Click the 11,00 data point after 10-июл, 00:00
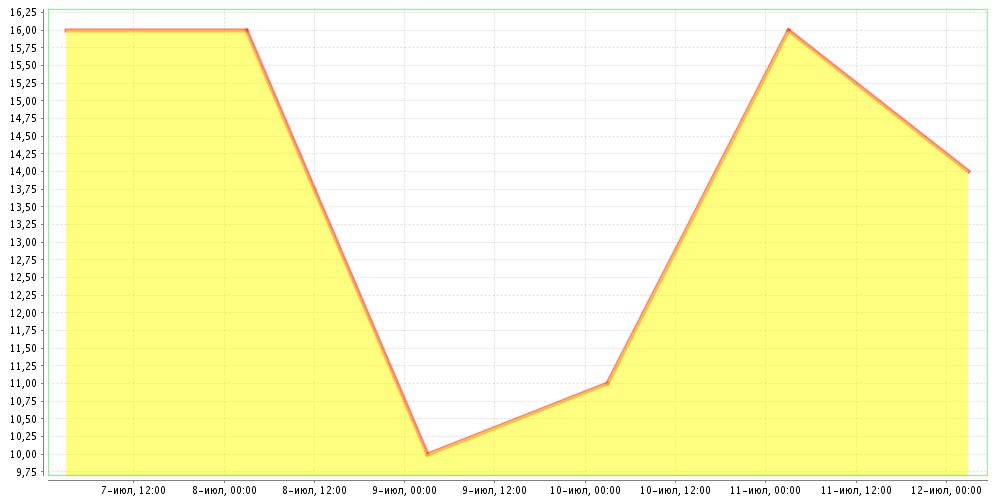 point(608,383)
